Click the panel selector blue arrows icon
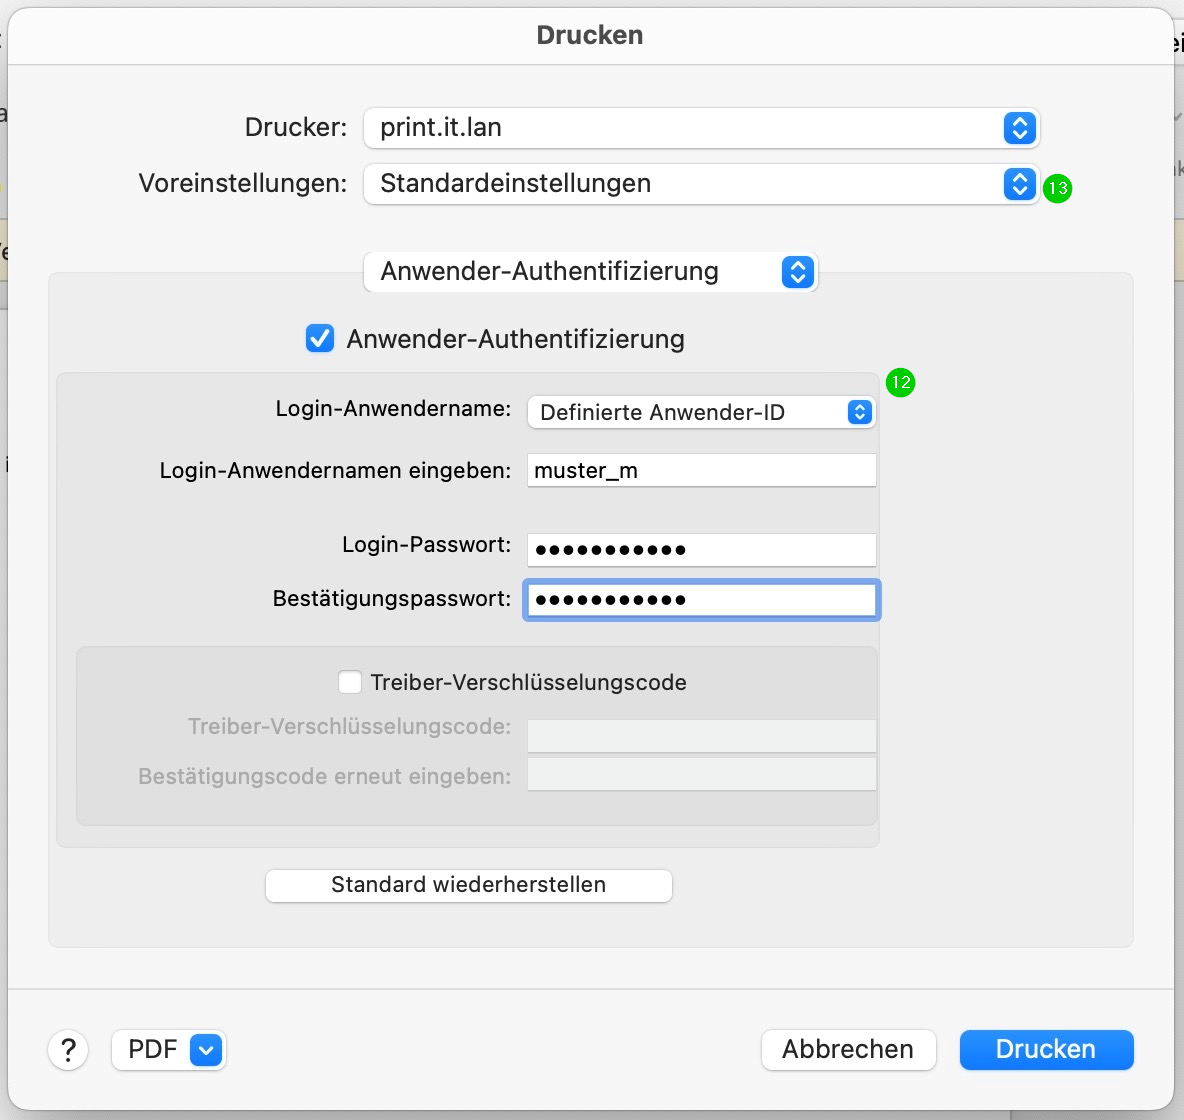This screenshot has height=1120, width=1184. pos(797,272)
